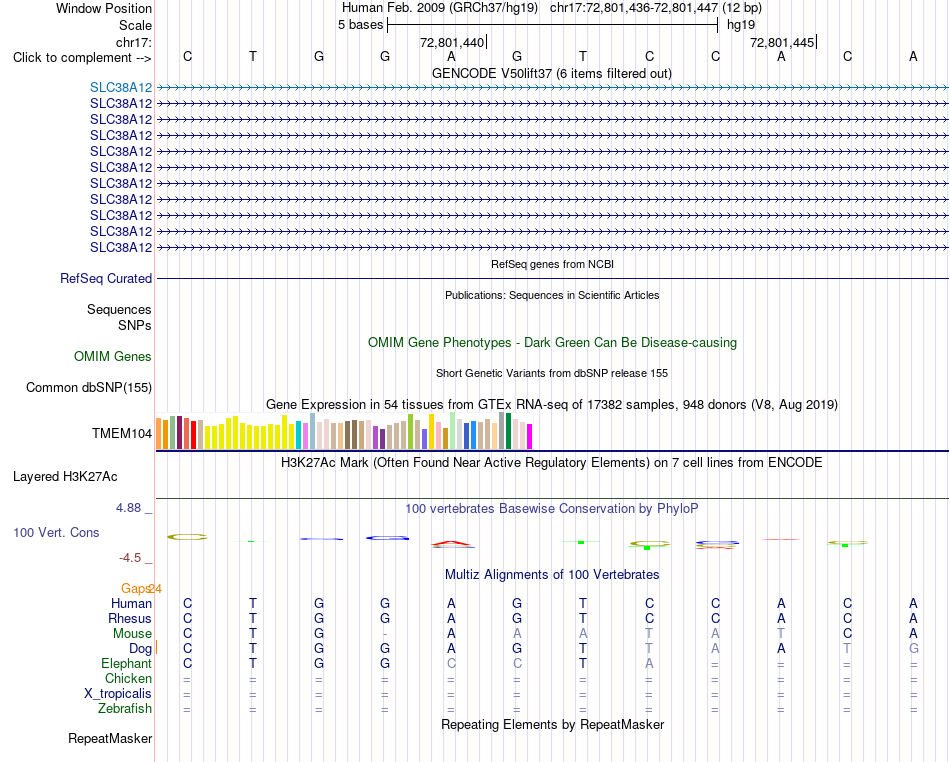Viewport: 950px width, 762px height.
Task: Click 'Repeating Elements by RepeatMasker' title
Action: tap(553, 725)
